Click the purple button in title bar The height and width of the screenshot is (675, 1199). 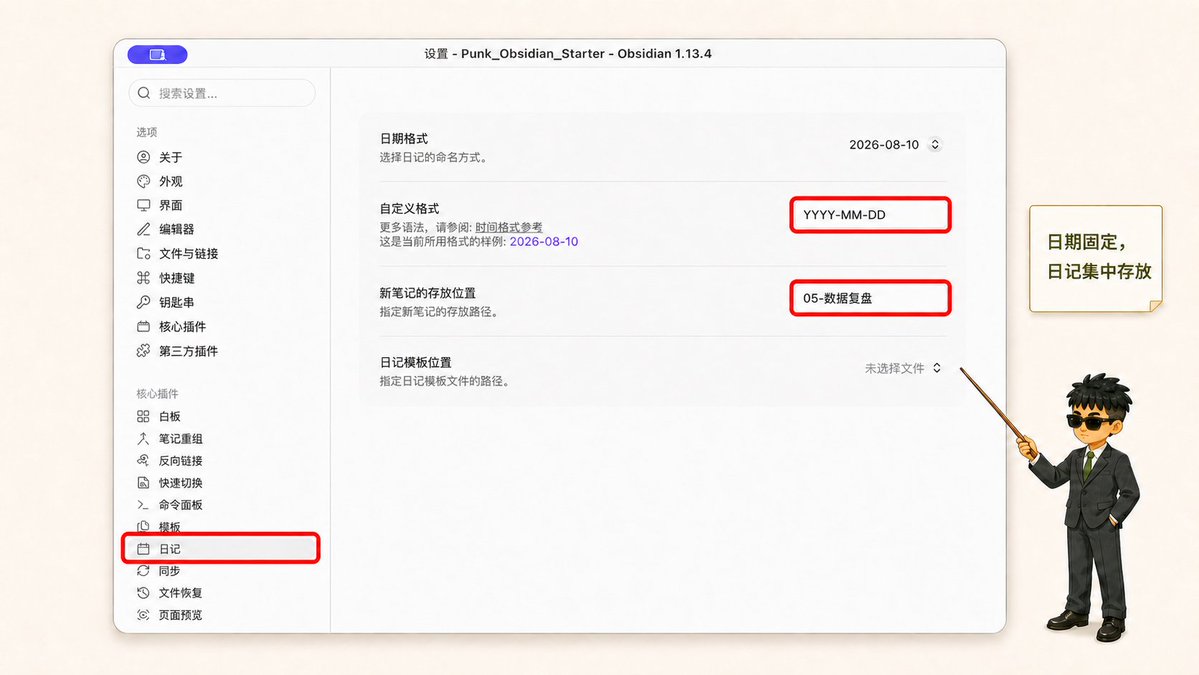point(158,54)
